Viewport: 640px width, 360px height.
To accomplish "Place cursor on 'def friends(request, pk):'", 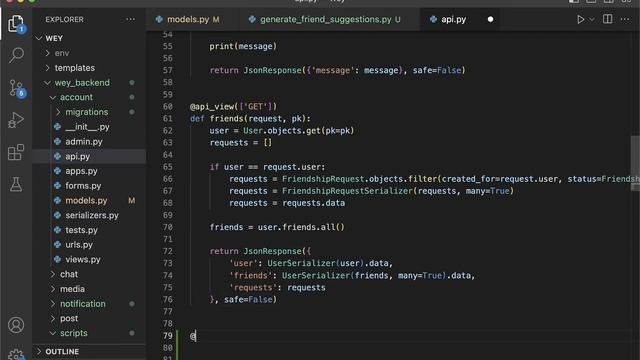I will point(250,119).
